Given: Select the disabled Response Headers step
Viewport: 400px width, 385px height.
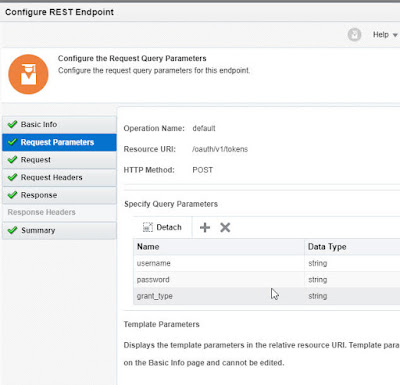Looking at the screenshot, I should click(x=59, y=212).
